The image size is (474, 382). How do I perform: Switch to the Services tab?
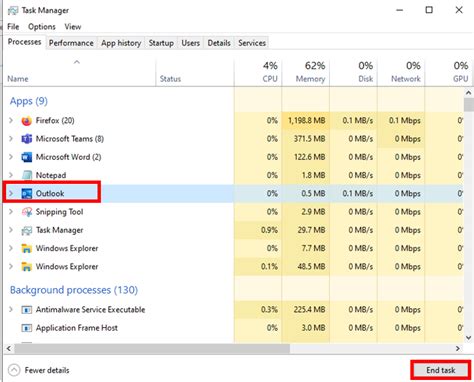point(252,43)
